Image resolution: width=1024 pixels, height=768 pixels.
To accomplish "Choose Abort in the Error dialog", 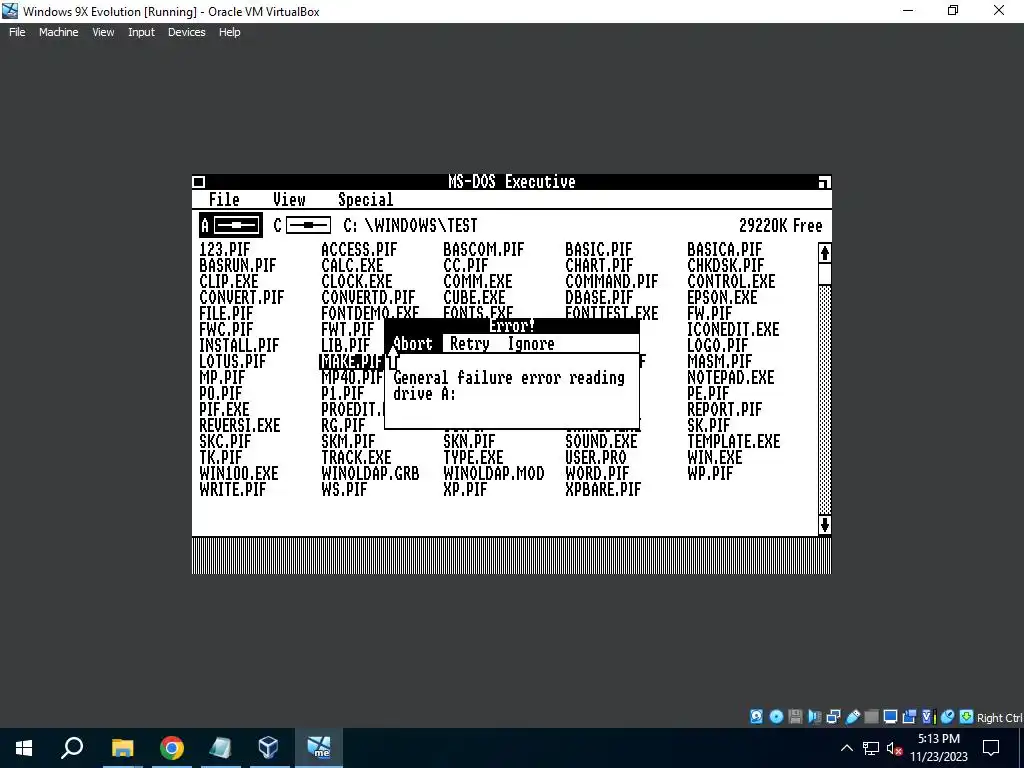I will [413, 344].
